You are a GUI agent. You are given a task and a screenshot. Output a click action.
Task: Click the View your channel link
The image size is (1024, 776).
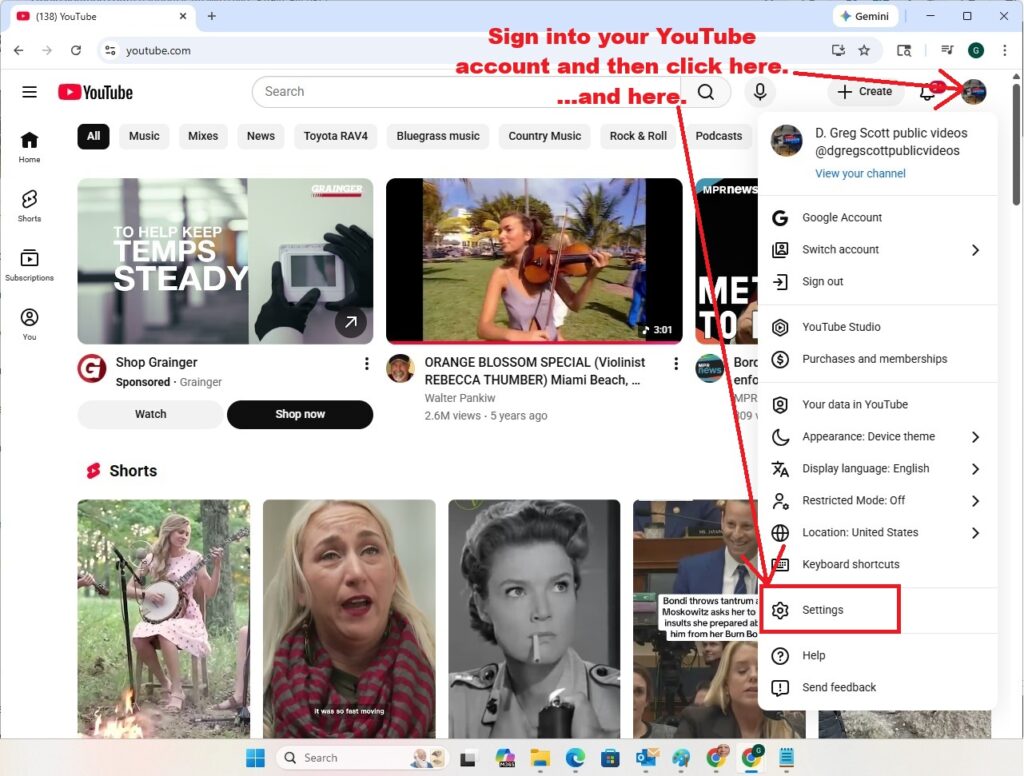coord(860,173)
